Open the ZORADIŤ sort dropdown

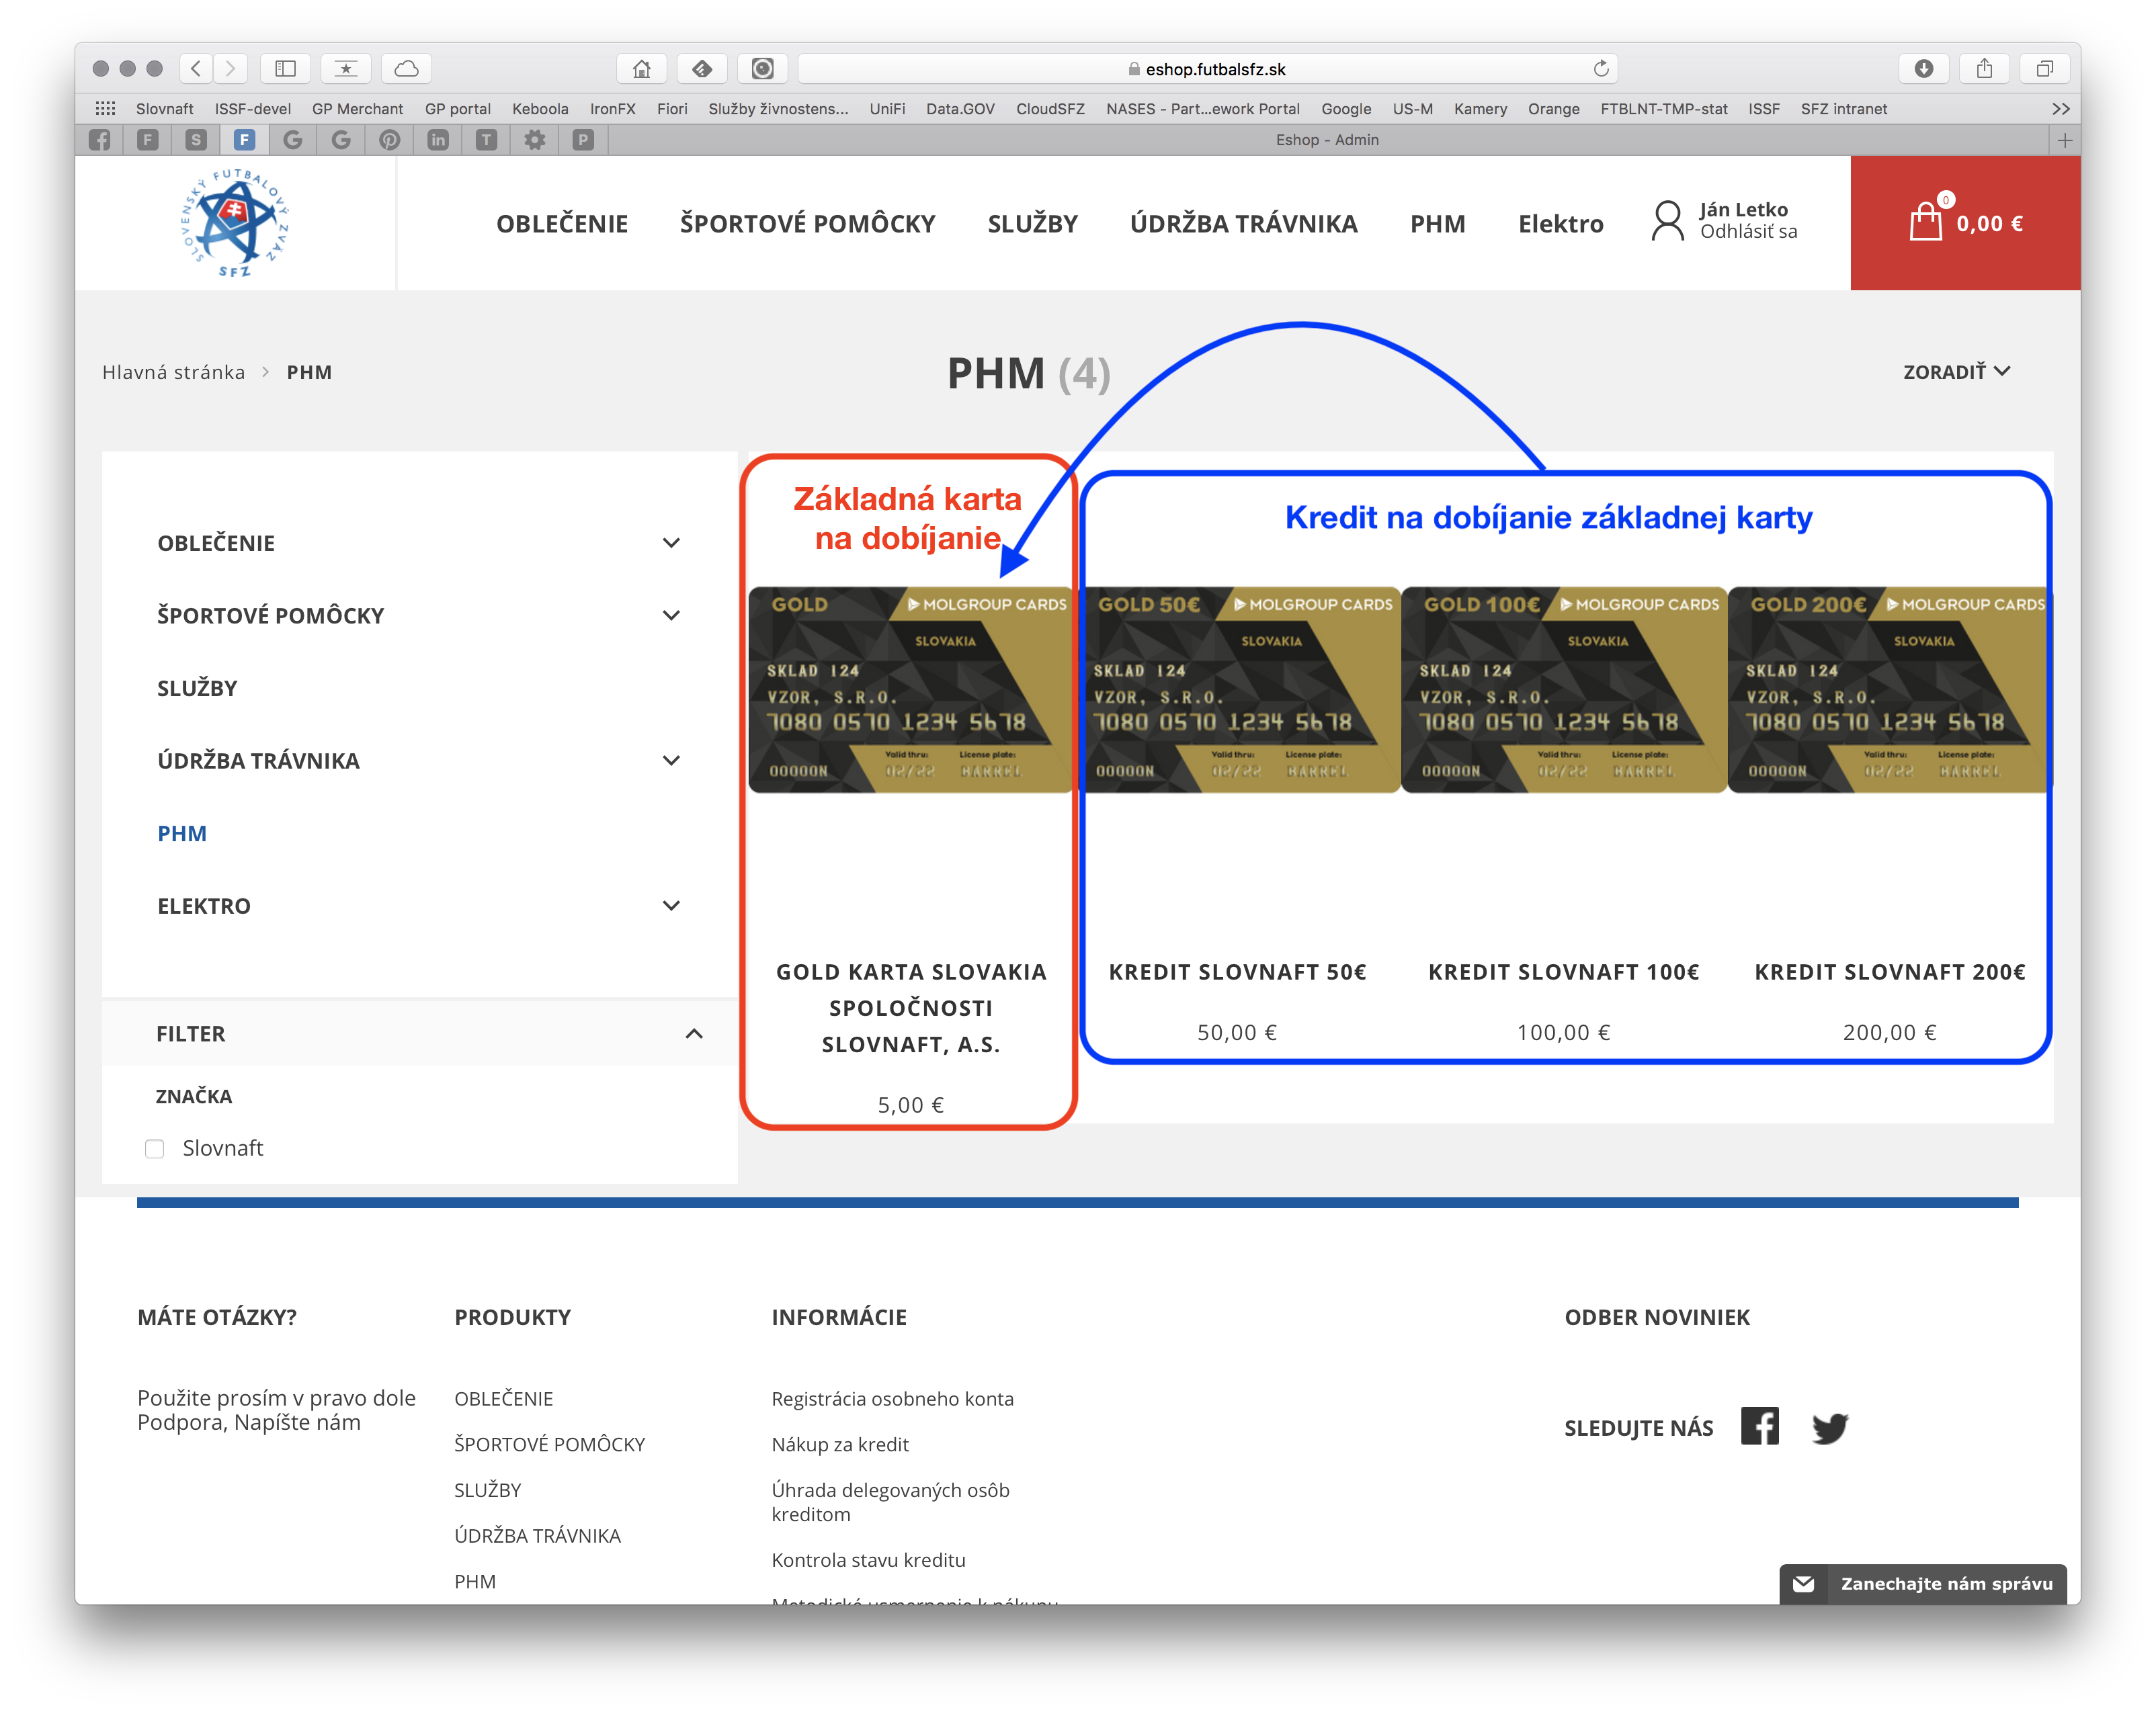[x=1956, y=371]
